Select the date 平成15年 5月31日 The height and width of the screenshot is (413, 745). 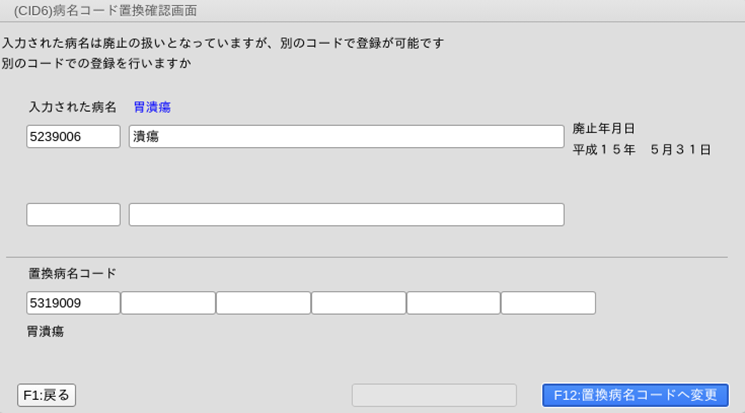pyautogui.click(x=641, y=150)
